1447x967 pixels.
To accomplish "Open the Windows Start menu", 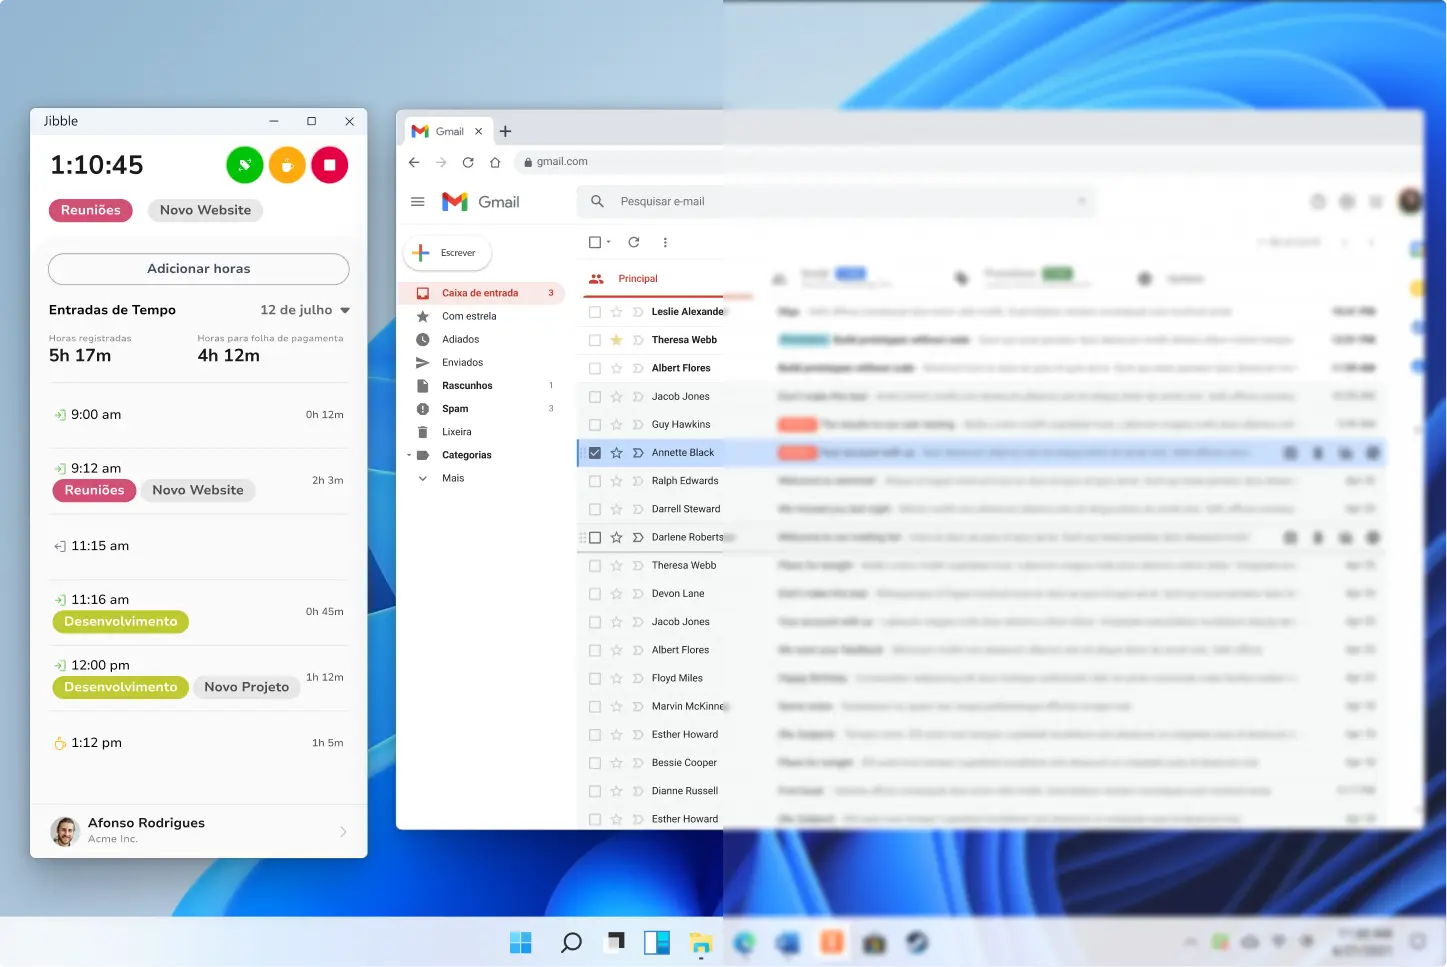I will click(521, 942).
